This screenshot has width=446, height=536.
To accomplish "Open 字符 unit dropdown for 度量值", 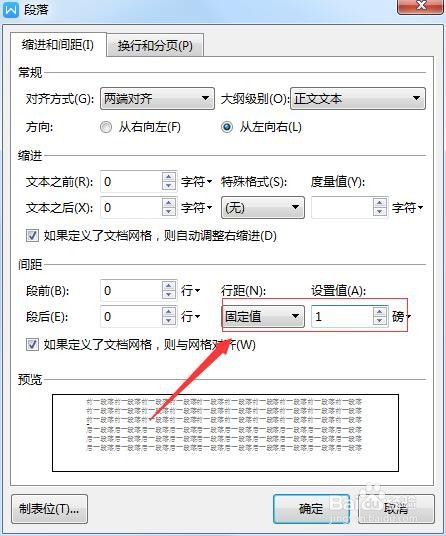I will point(407,207).
